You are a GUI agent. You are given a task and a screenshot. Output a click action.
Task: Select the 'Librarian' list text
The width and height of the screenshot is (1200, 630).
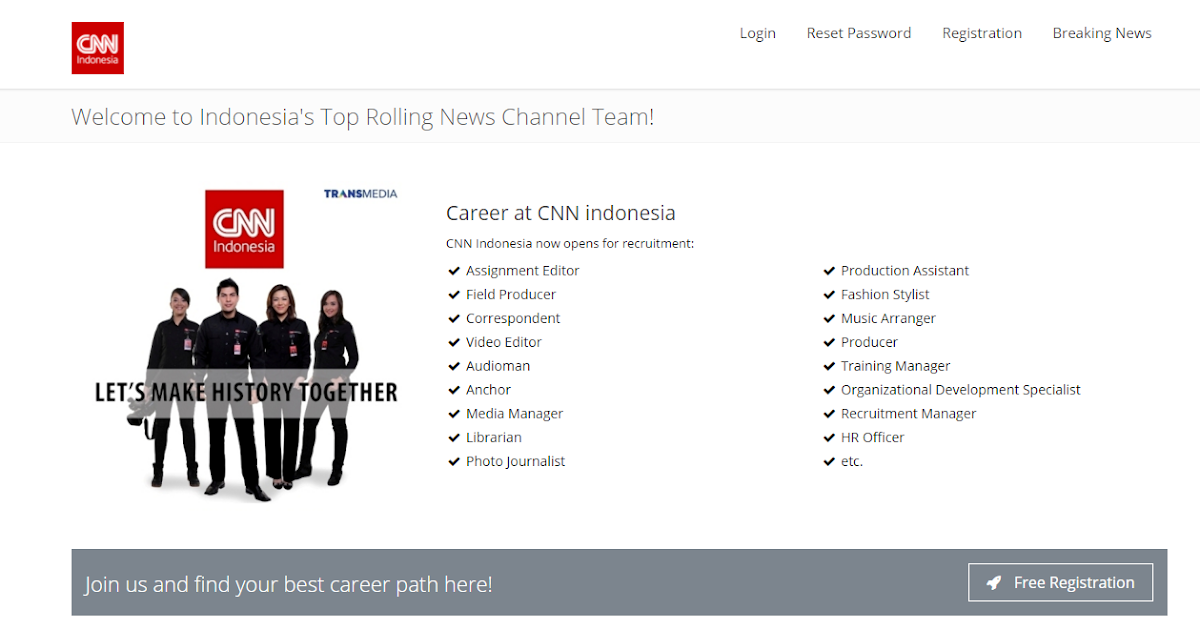coord(494,437)
